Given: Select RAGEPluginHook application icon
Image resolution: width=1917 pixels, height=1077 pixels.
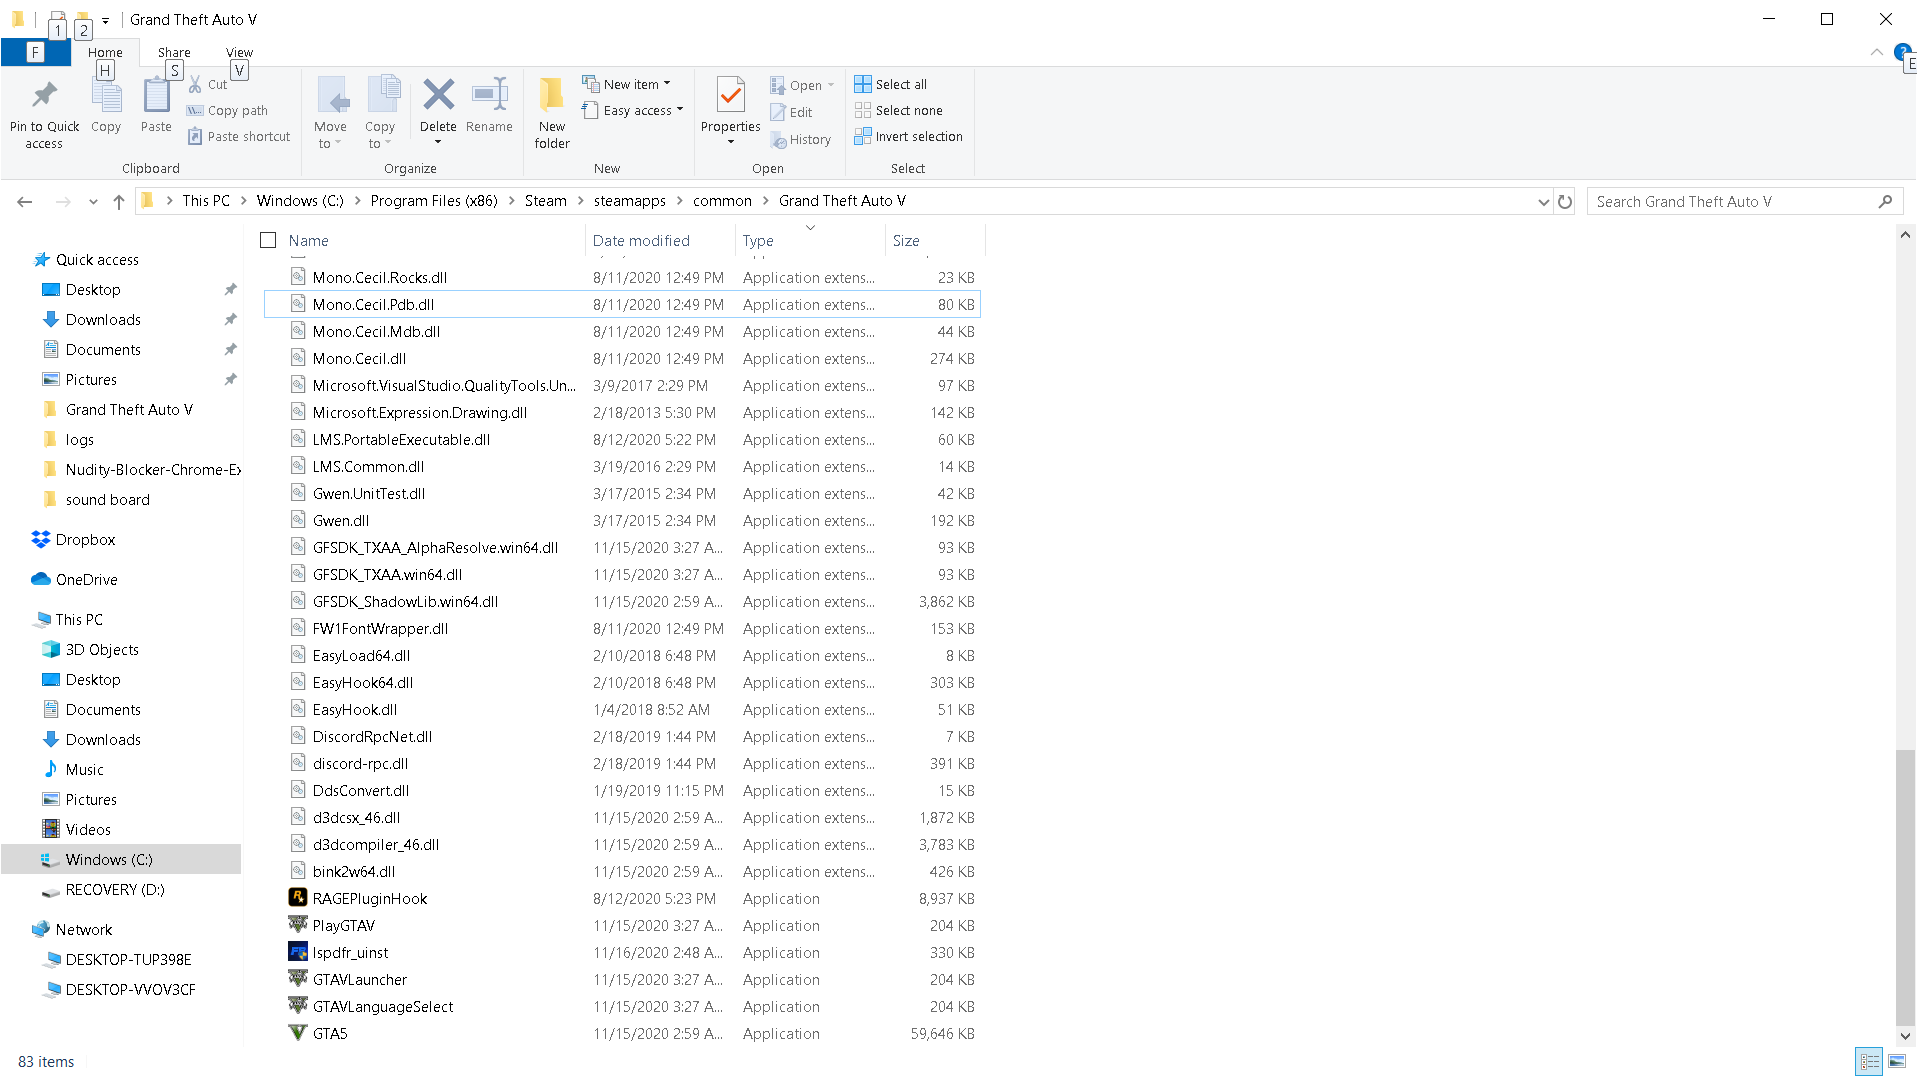Looking at the screenshot, I should 297,897.
